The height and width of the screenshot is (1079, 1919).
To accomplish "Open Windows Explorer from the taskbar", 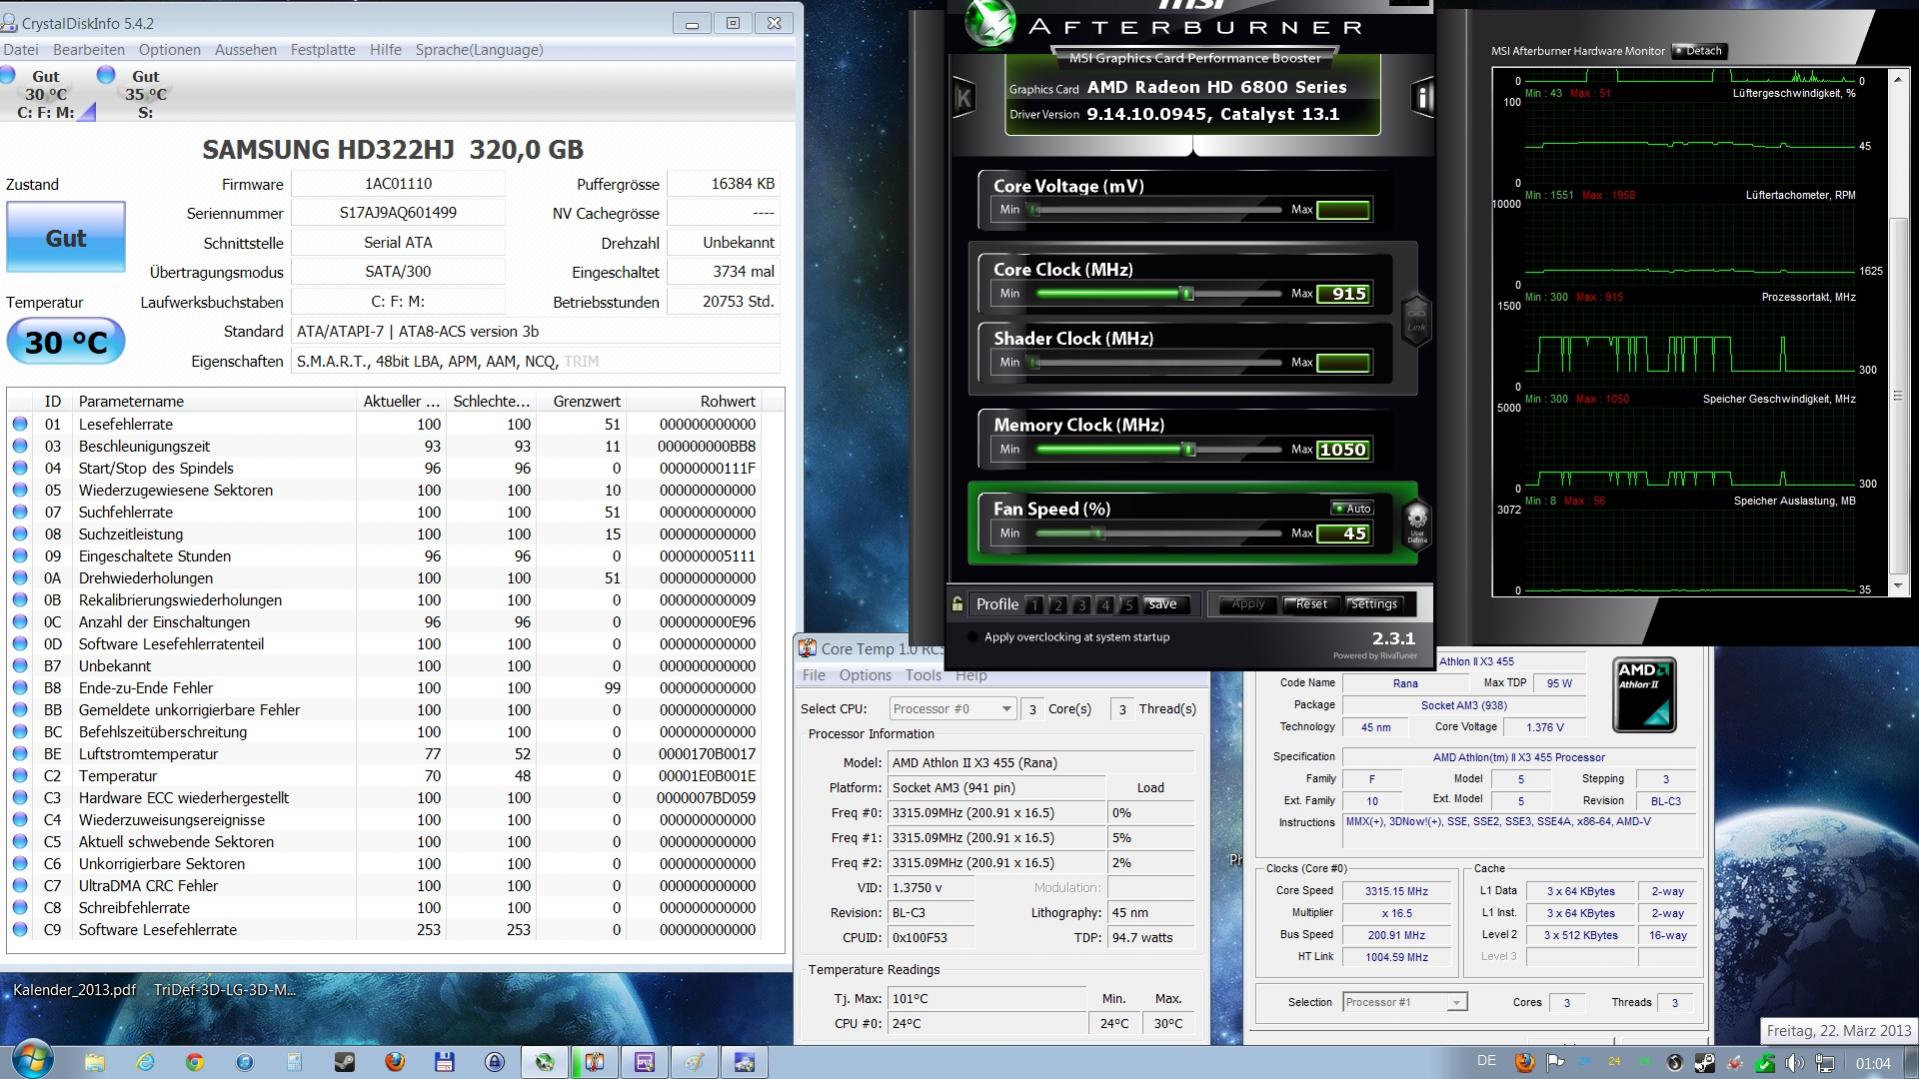I will click(95, 1062).
